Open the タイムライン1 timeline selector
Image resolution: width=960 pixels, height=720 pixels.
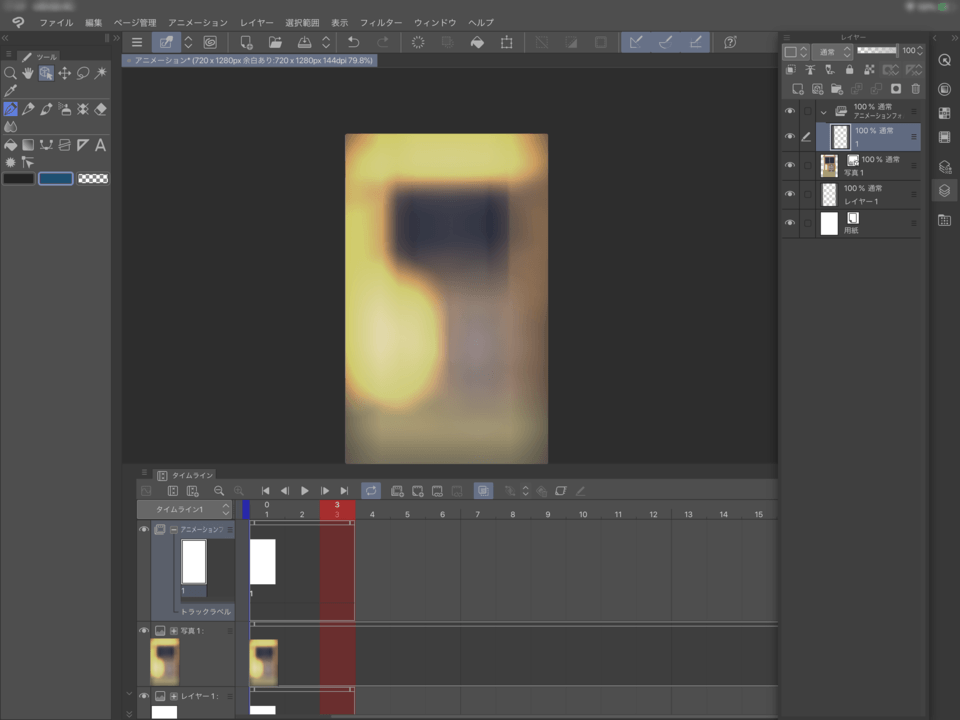[185, 509]
